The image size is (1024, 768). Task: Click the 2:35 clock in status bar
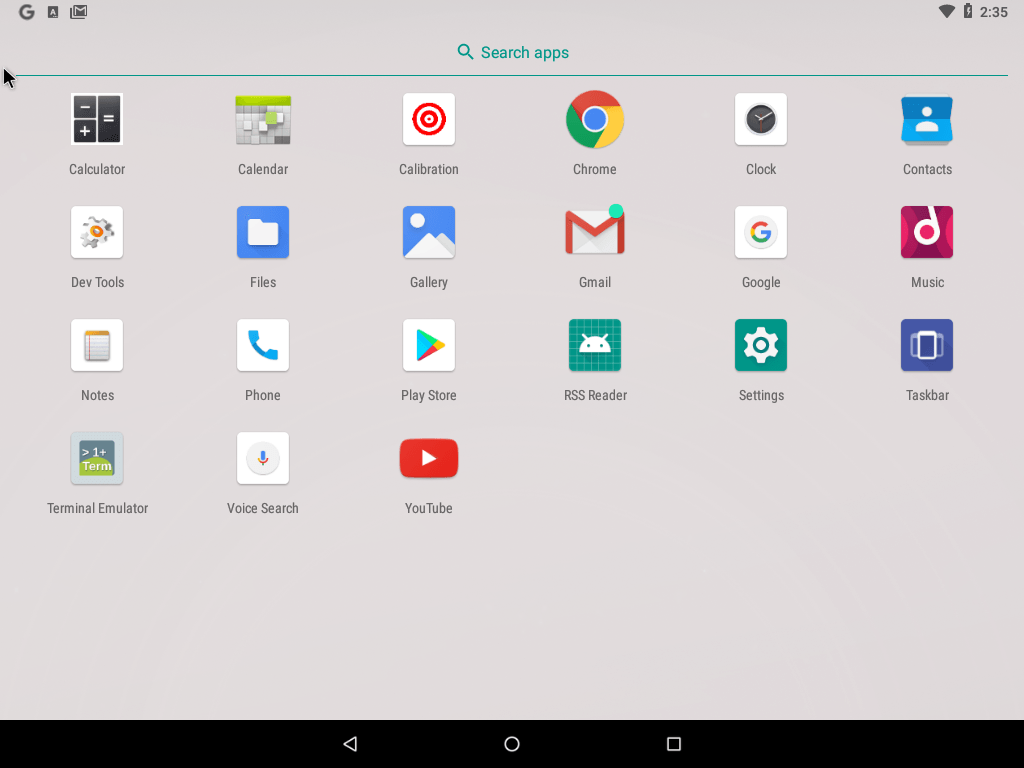[993, 12]
